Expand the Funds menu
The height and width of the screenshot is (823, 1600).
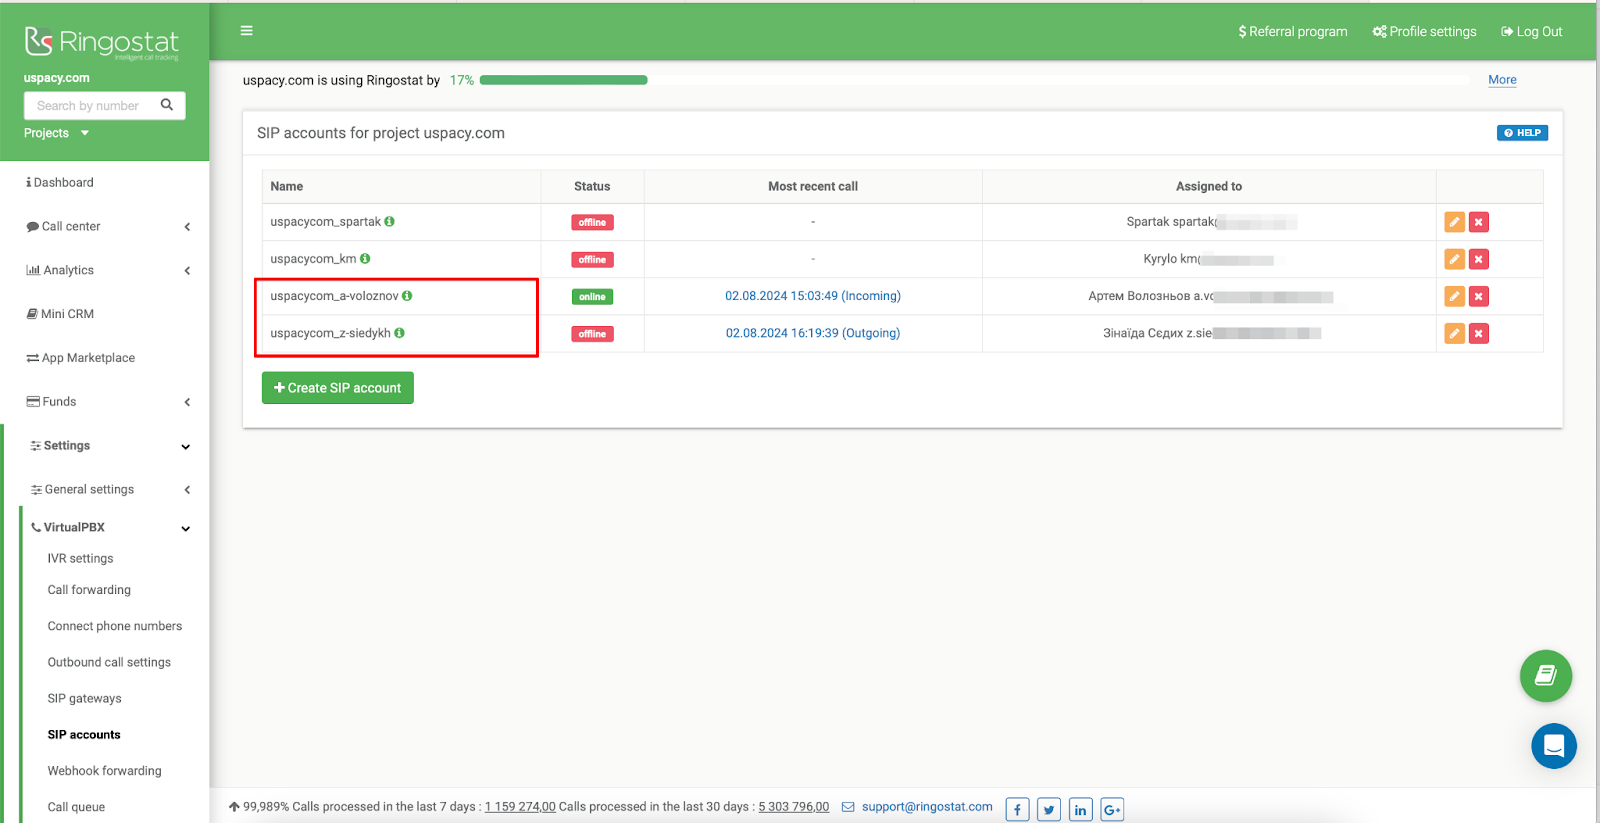click(x=109, y=402)
